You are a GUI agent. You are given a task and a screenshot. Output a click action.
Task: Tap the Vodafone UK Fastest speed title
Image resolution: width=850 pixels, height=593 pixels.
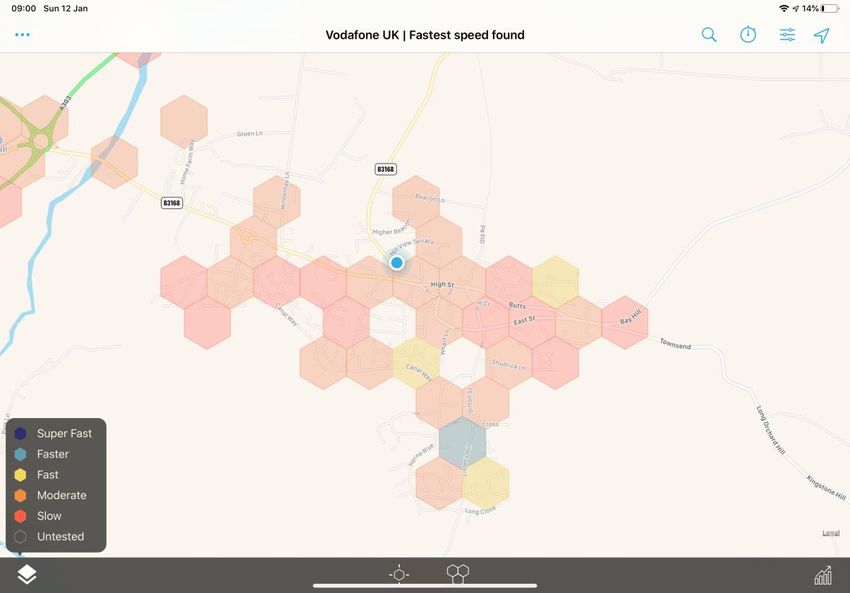point(425,35)
